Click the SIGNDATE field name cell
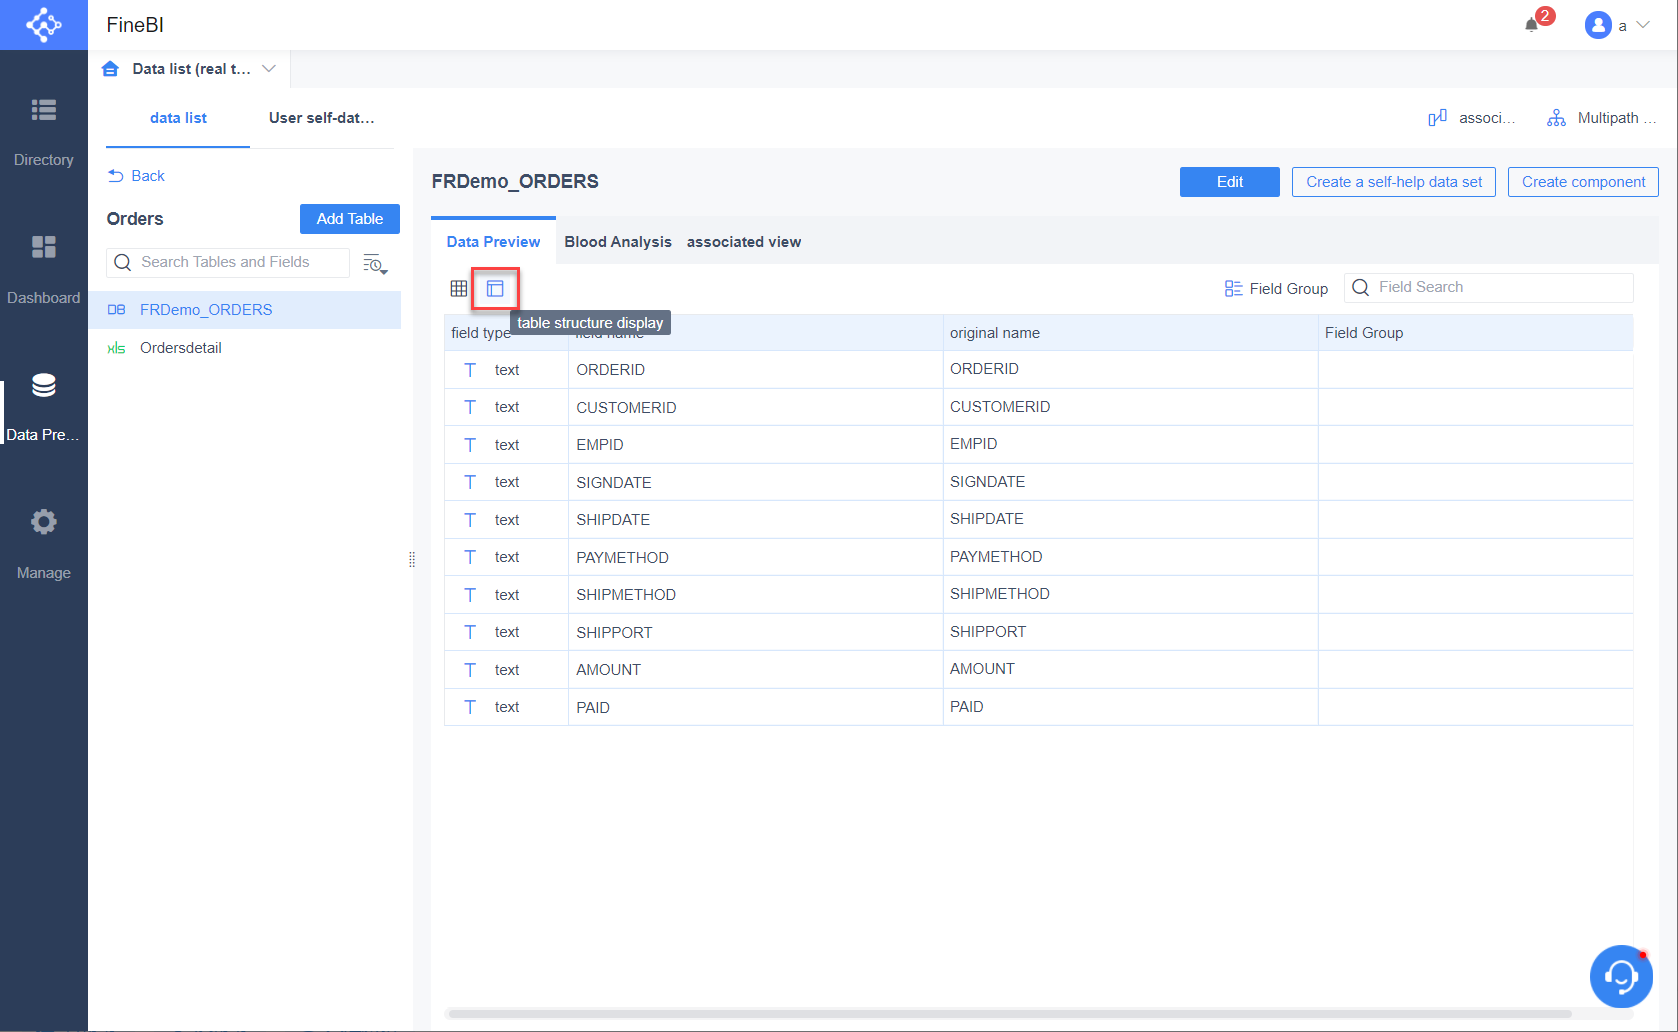This screenshot has height=1032, width=1678. (755, 482)
